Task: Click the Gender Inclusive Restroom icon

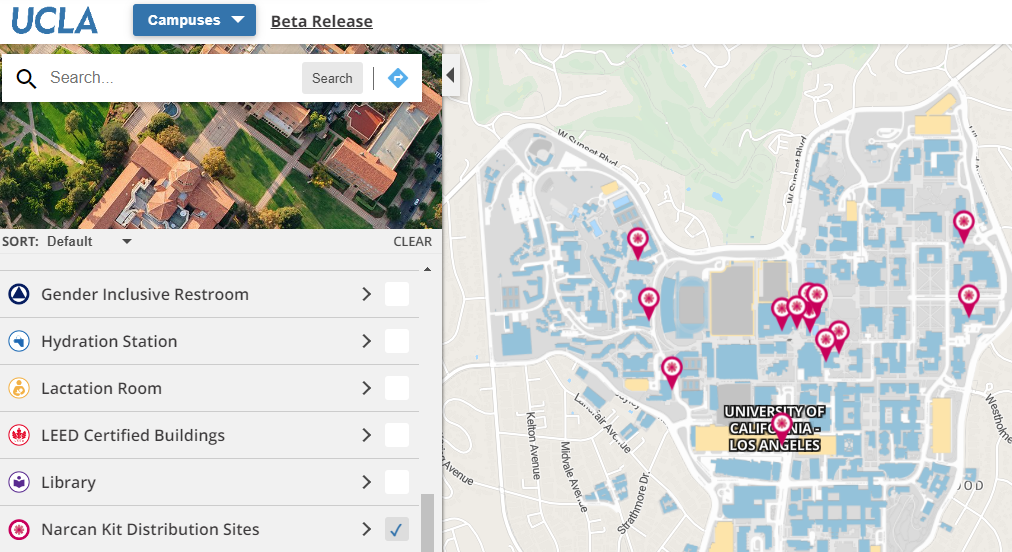Action: pos(19,294)
